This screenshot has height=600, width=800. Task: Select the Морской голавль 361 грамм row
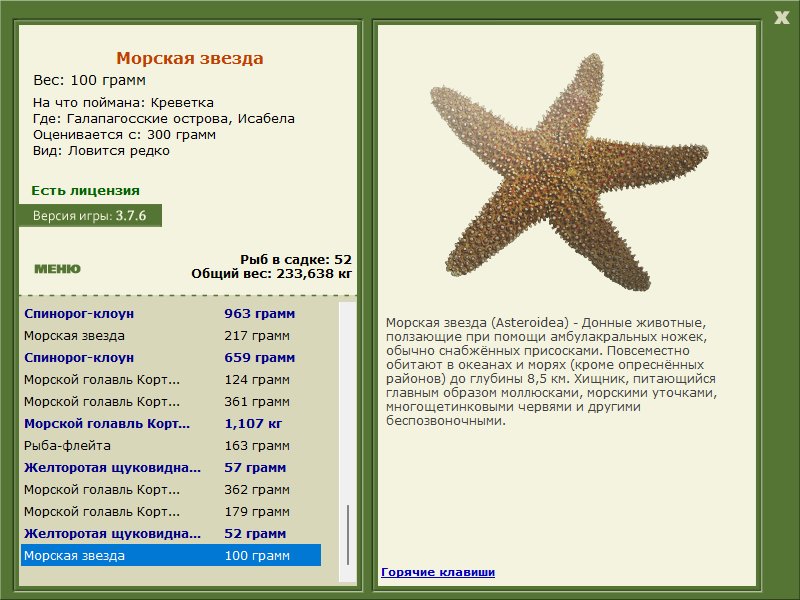point(171,402)
